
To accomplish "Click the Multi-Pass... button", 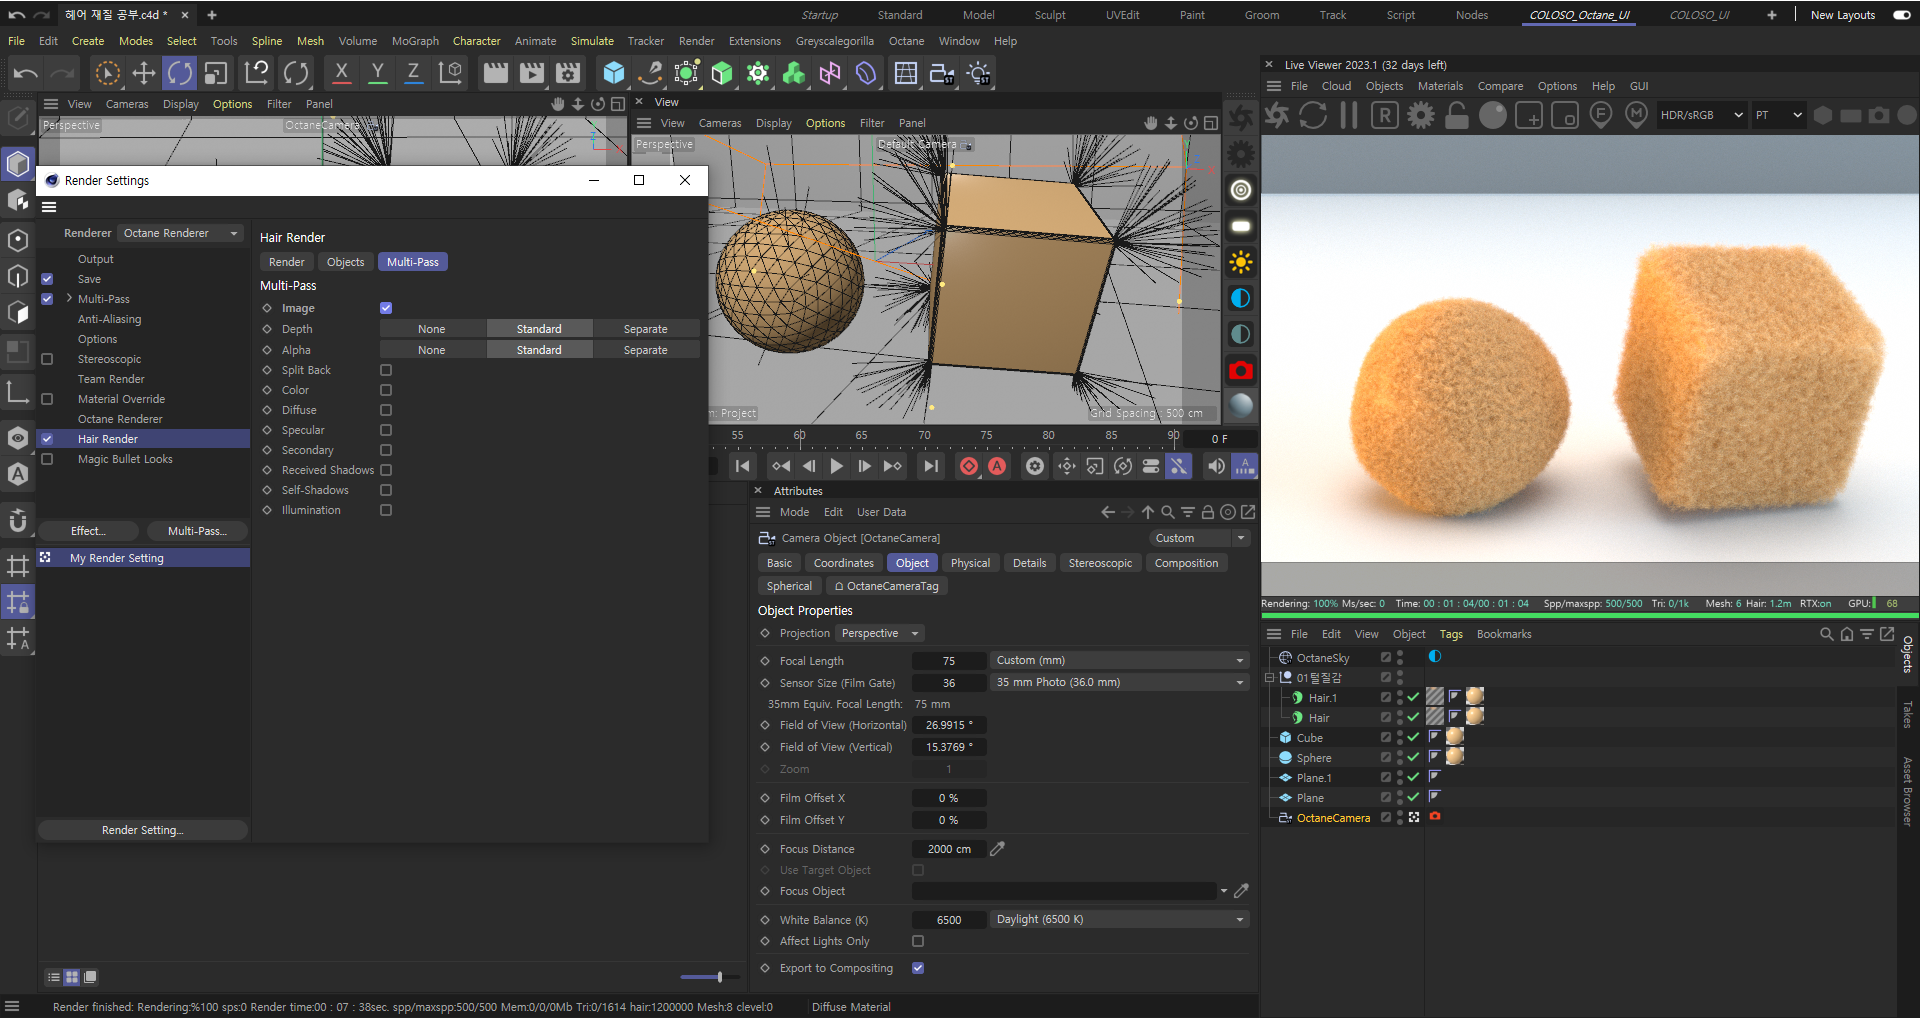I will pyautogui.click(x=197, y=531).
